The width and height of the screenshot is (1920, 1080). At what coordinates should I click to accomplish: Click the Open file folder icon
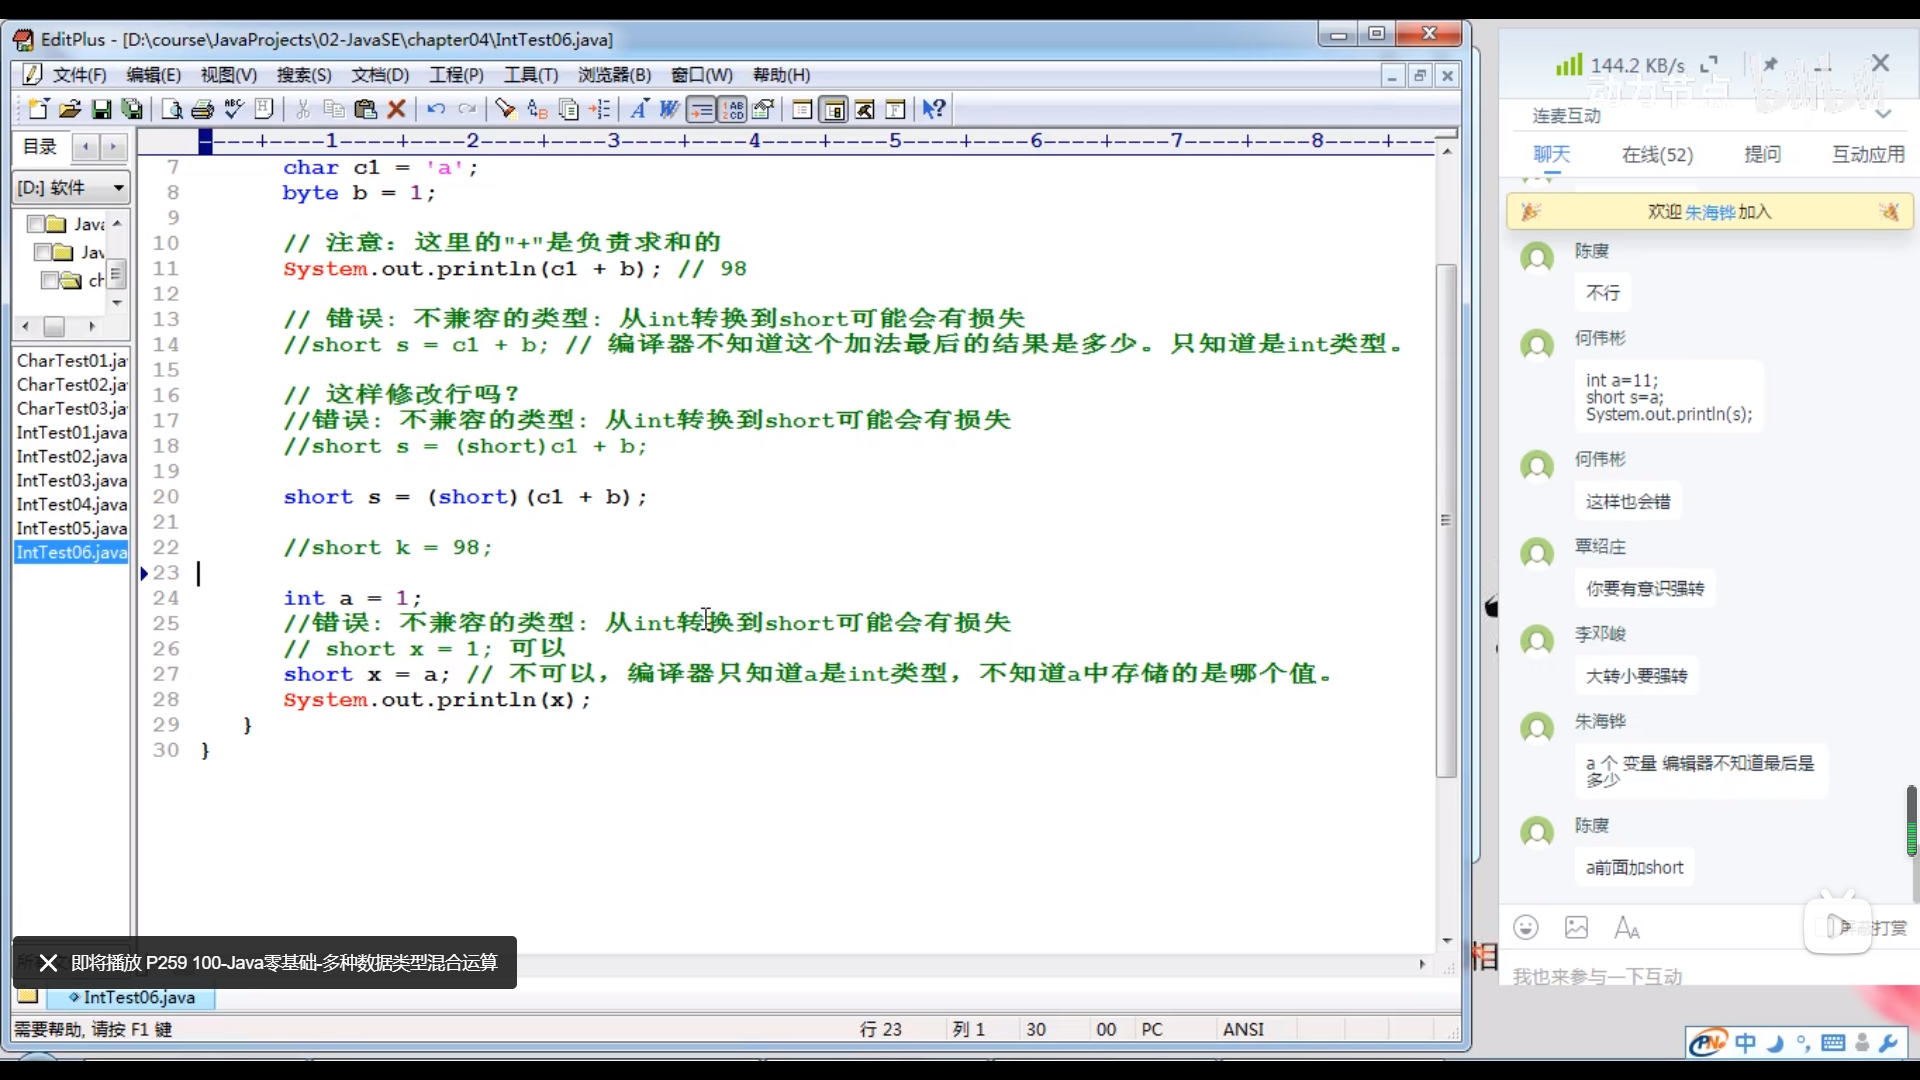pyautogui.click(x=70, y=109)
